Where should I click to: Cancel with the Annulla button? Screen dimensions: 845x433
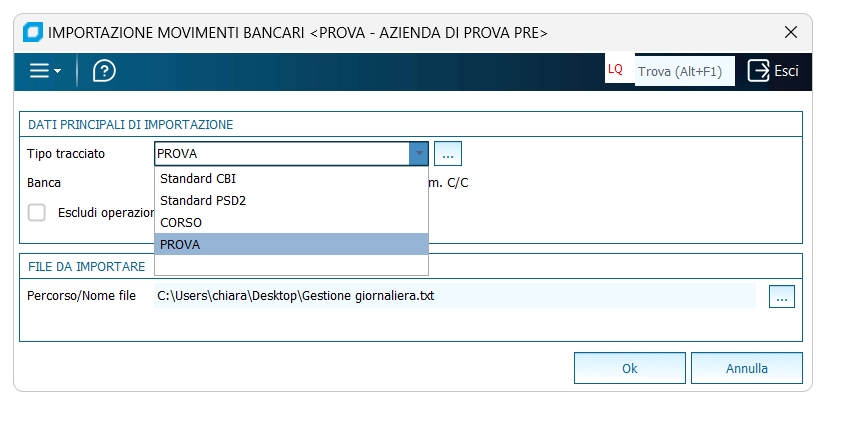[746, 368]
